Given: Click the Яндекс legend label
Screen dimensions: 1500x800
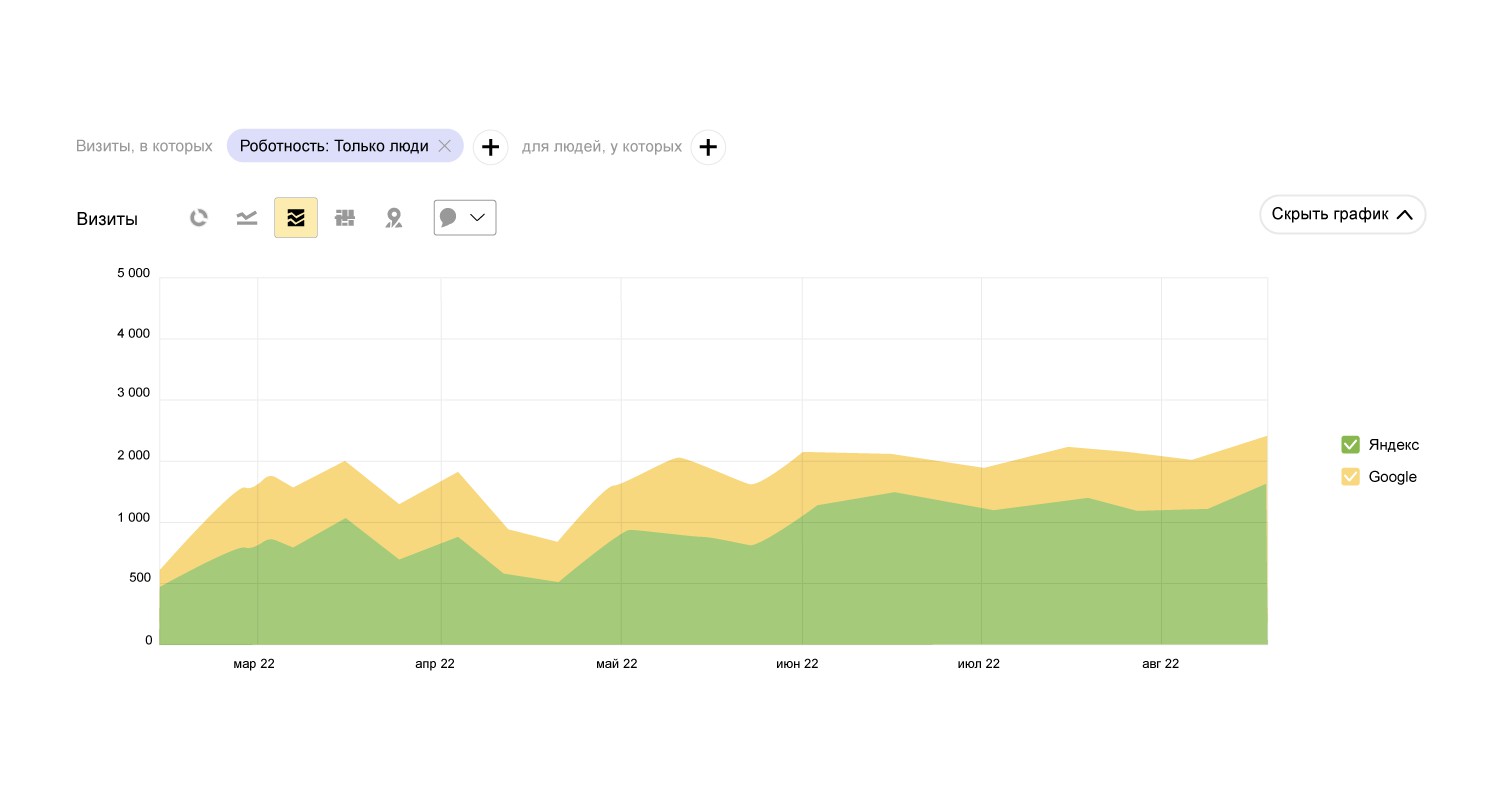Looking at the screenshot, I should (x=1394, y=445).
